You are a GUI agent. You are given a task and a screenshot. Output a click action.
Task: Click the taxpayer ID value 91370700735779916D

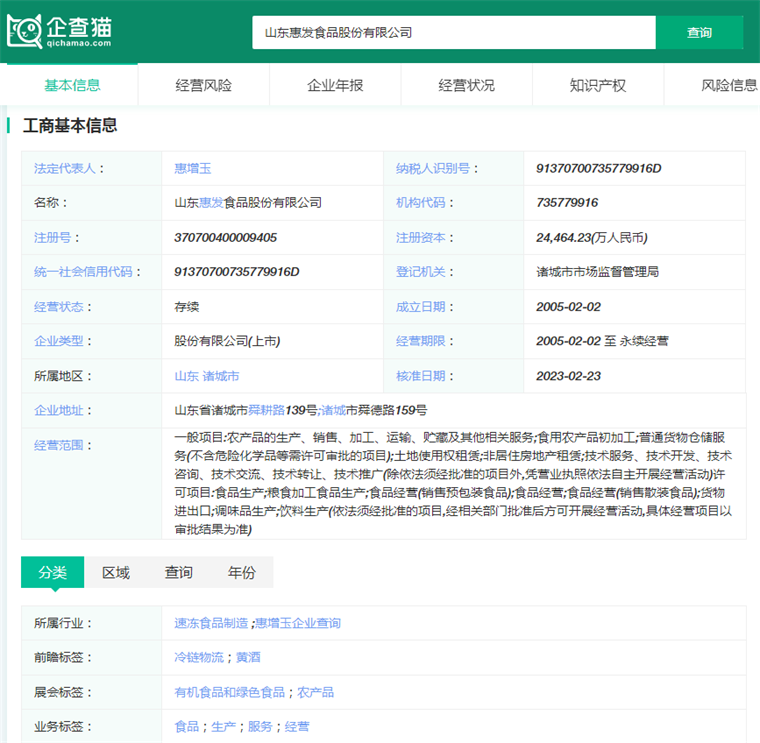(x=599, y=168)
